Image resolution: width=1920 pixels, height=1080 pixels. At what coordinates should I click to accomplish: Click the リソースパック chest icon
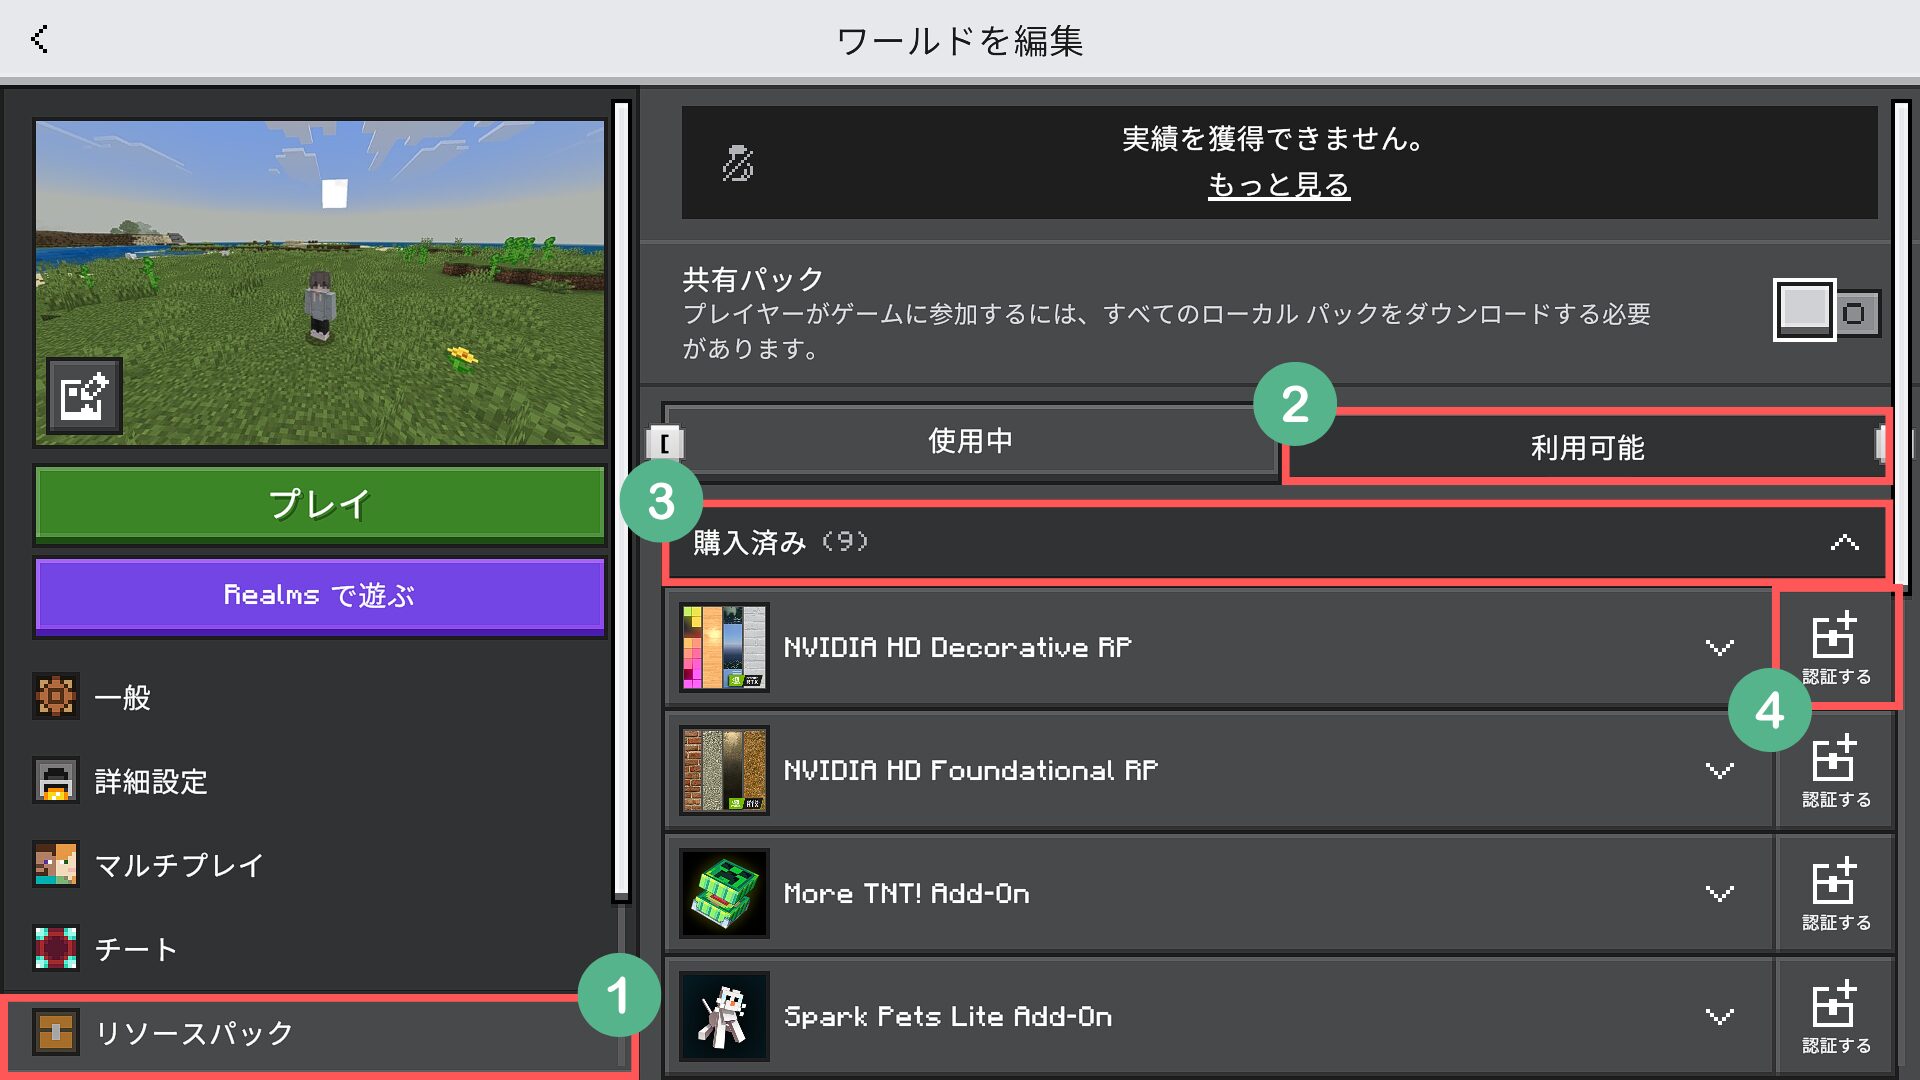click(56, 1033)
